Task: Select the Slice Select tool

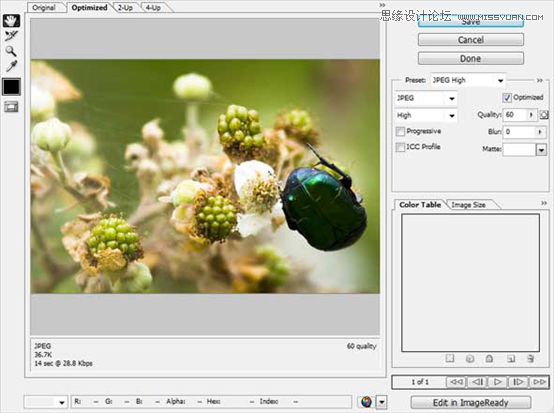Action: (x=11, y=36)
